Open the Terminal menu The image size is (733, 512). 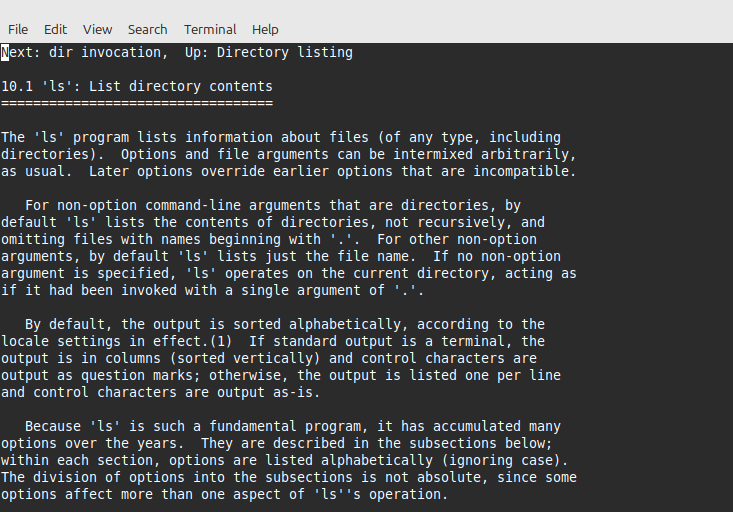[x=210, y=29]
